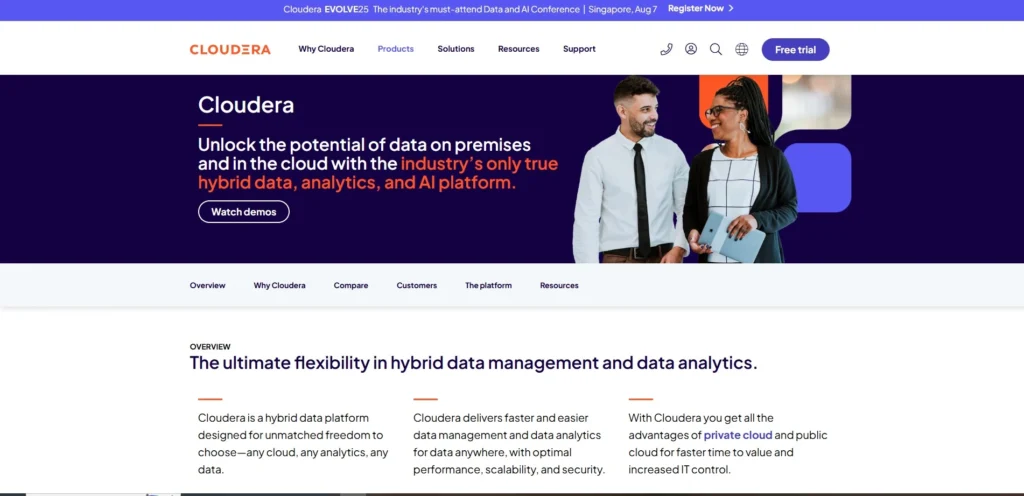
Task: Open the Products menu
Action: pyautogui.click(x=396, y=49)
